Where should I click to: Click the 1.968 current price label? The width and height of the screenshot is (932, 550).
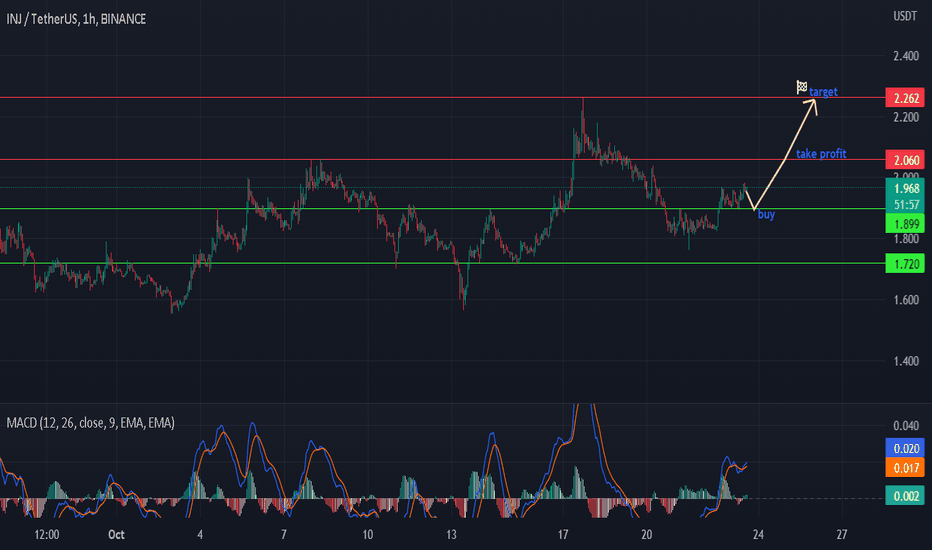[x=905, y=188]
